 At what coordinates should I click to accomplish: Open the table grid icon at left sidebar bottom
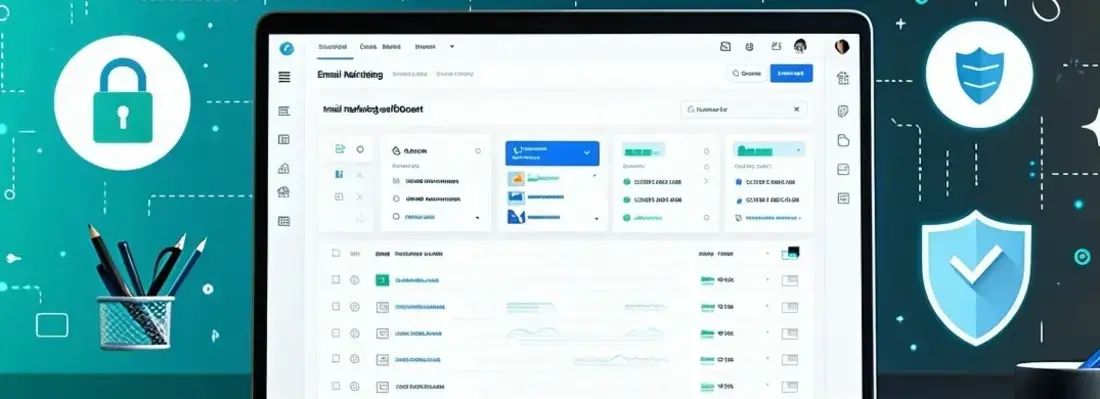[x=283, y=221]
